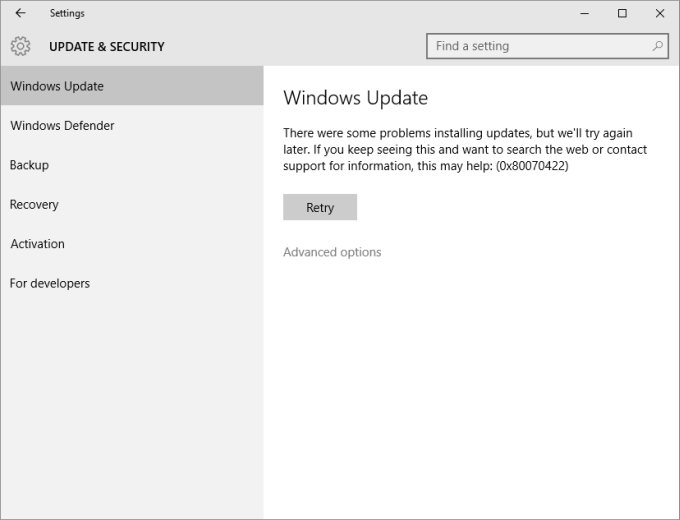This screenshot has width=680, height=520.
Task: Maximize the Settings window
Action: pyautogui.click(x=622, y=13)
